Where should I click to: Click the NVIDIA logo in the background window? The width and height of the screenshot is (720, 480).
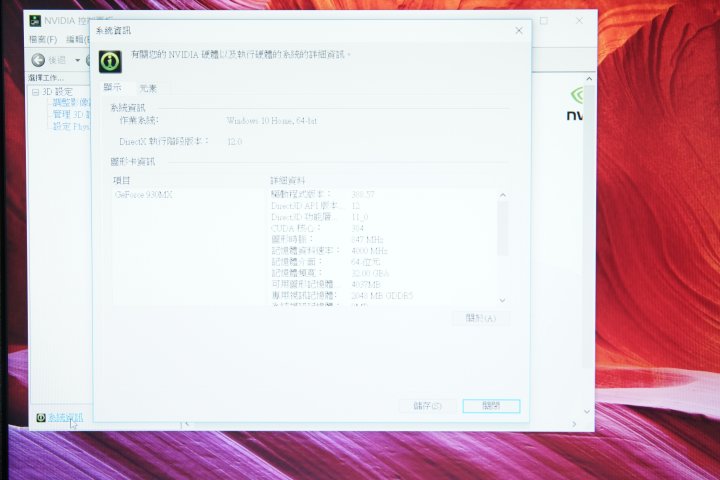575,105
